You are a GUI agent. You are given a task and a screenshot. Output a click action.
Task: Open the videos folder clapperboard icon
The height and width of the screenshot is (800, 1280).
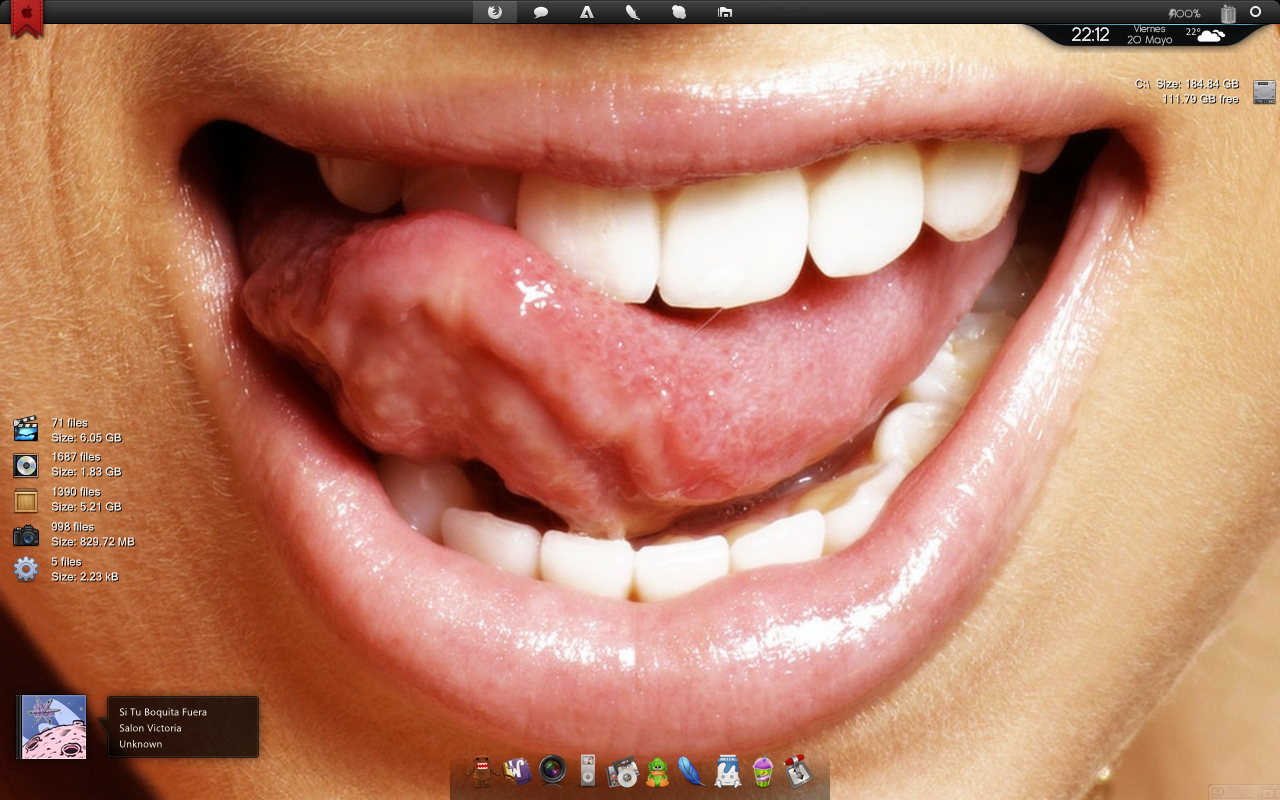(26, 429)
